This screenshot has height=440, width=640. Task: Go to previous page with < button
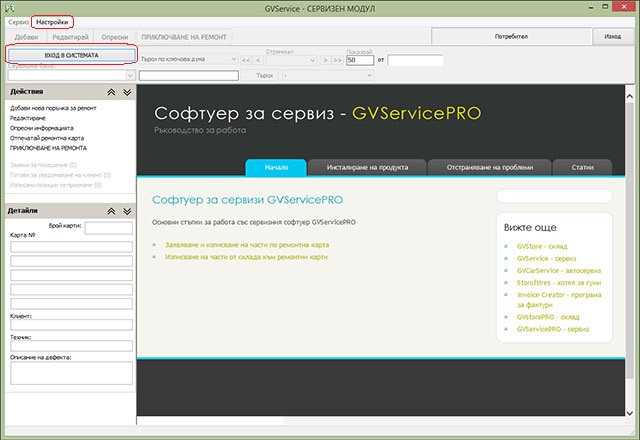pos(258,60)
